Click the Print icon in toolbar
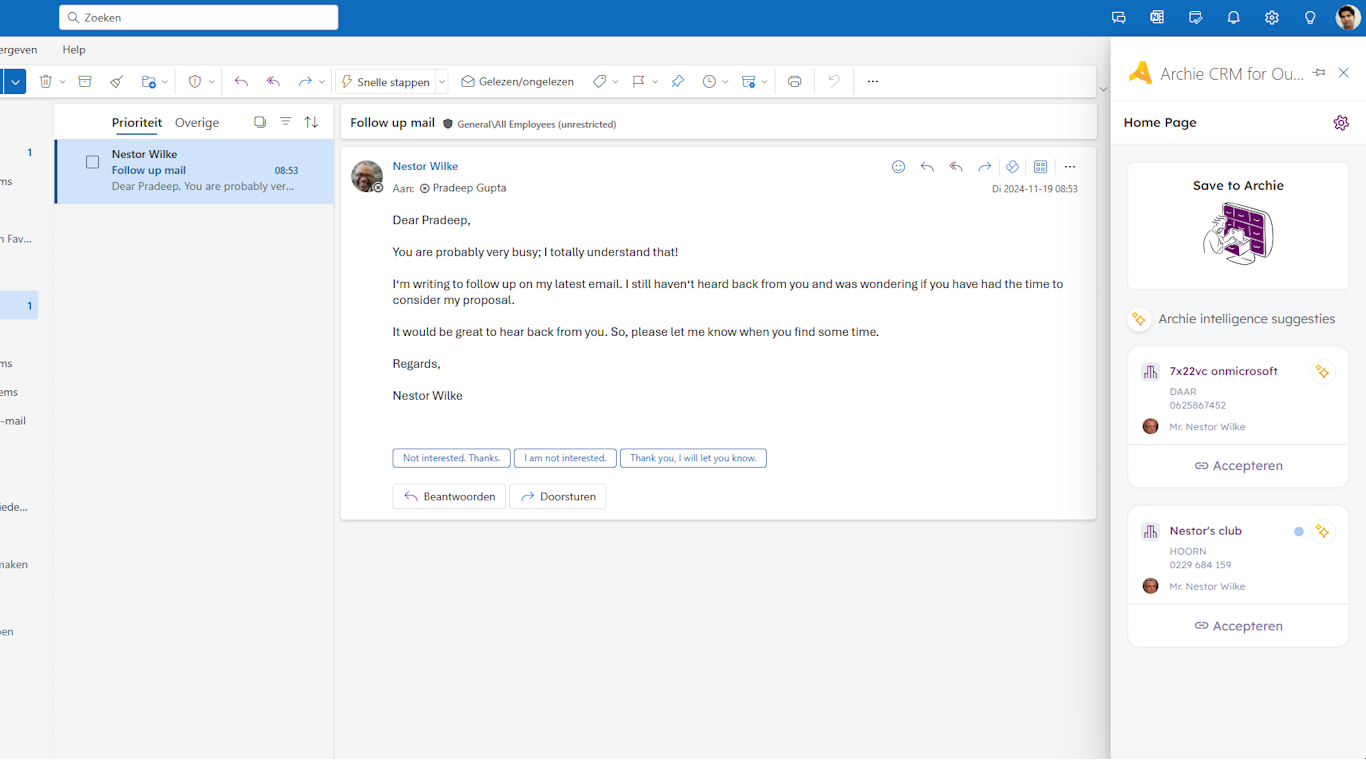The height and width of the screenshot is (768, 1366). point(794,82)
